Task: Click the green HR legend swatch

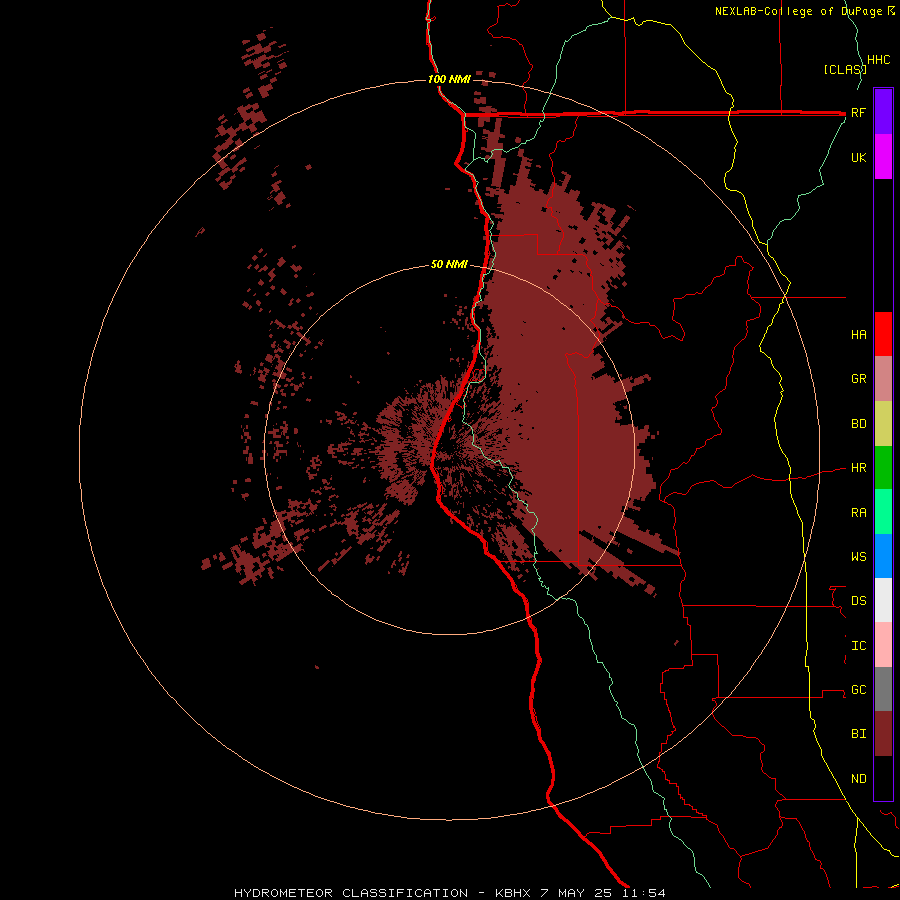Action: (883, 468)
